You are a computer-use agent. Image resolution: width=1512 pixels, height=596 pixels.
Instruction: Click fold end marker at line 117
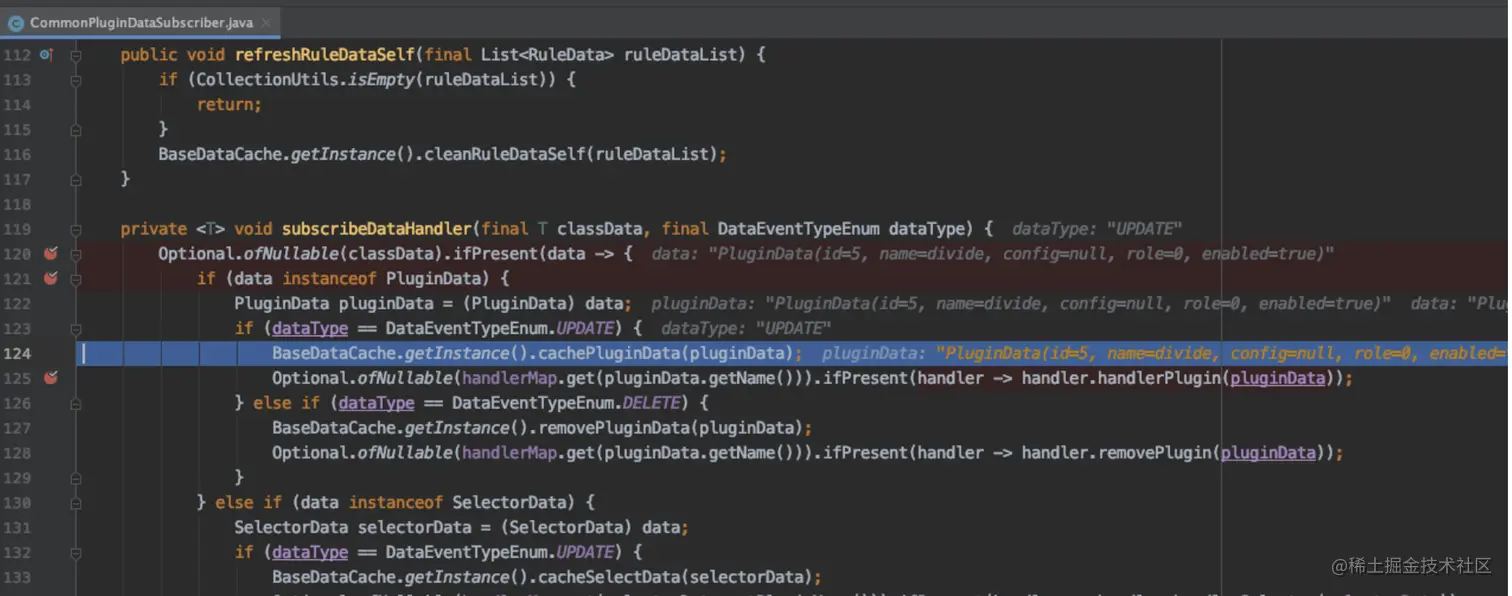click(x=76, y=179)
